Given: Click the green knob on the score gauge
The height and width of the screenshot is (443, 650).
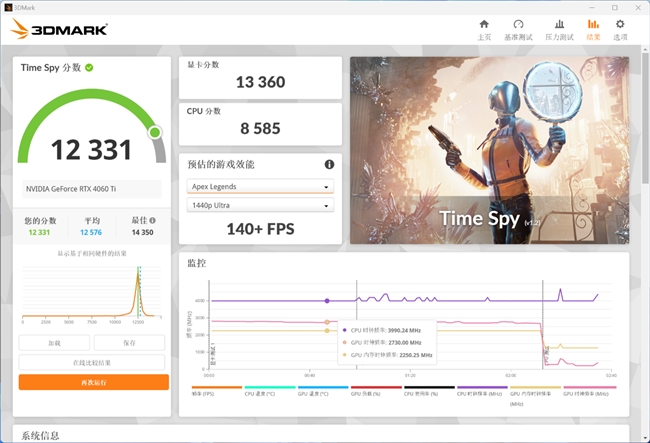Looking at the screenshot, I should click(155, 132).
